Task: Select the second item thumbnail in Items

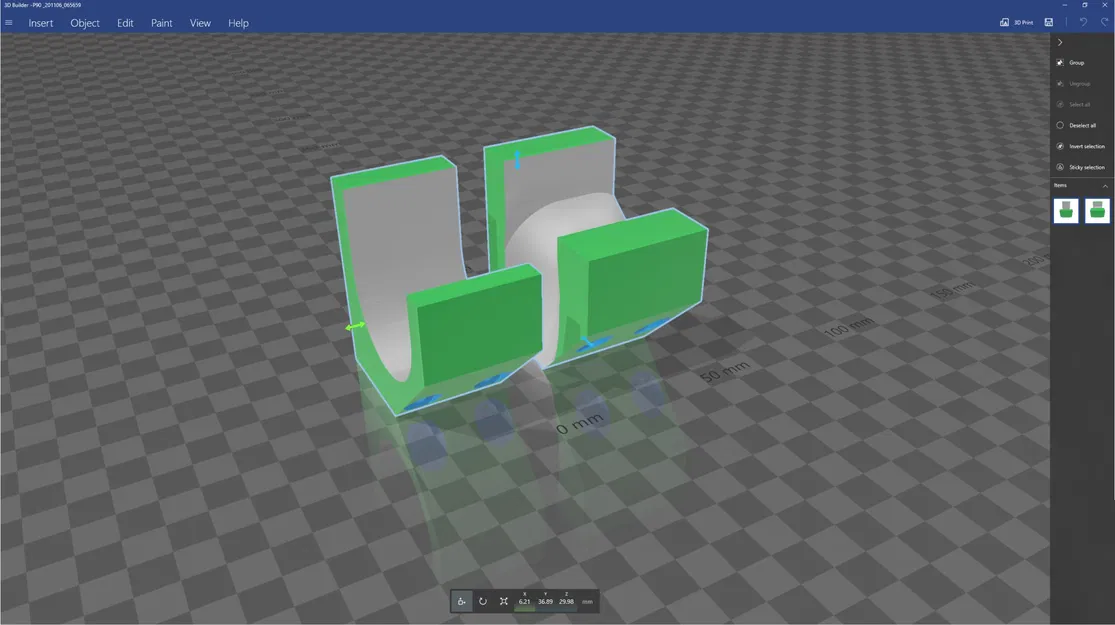Action: click(x=1097, y=210)
